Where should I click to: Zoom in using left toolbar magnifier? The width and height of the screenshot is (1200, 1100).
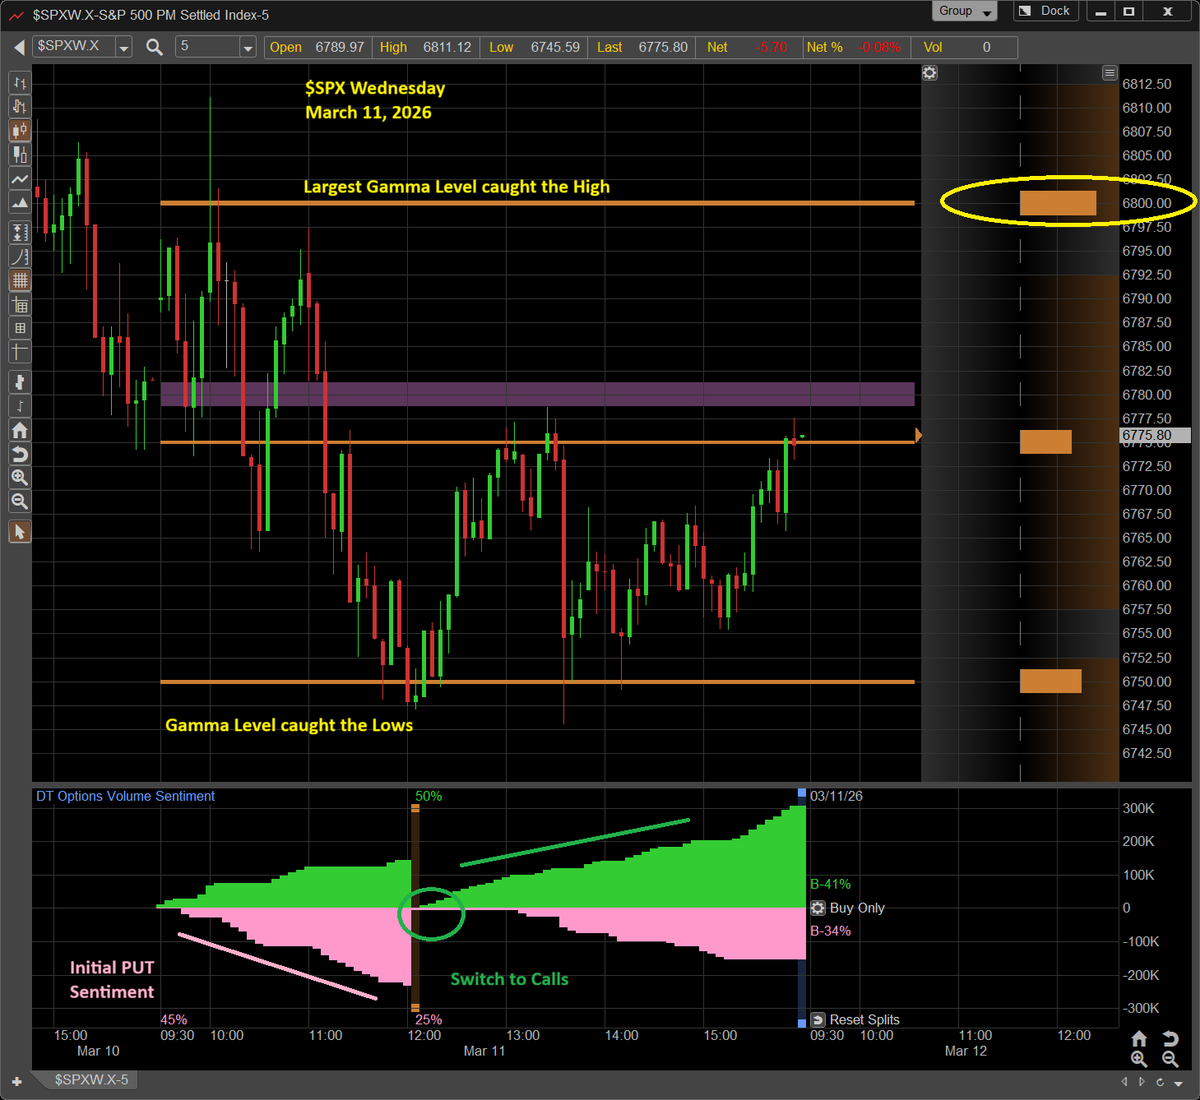click(19, 478)
